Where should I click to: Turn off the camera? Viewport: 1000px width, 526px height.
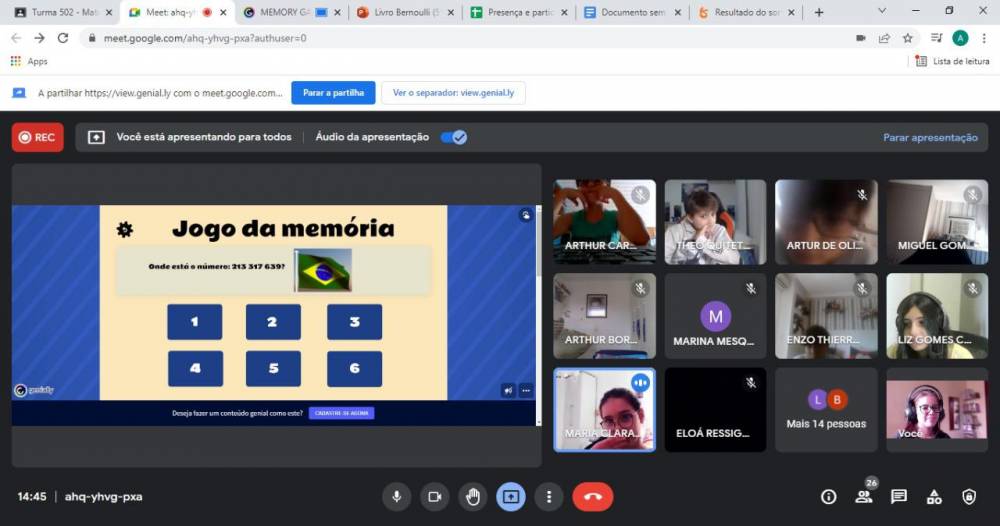pyautogui.click(x=435, y=496)
